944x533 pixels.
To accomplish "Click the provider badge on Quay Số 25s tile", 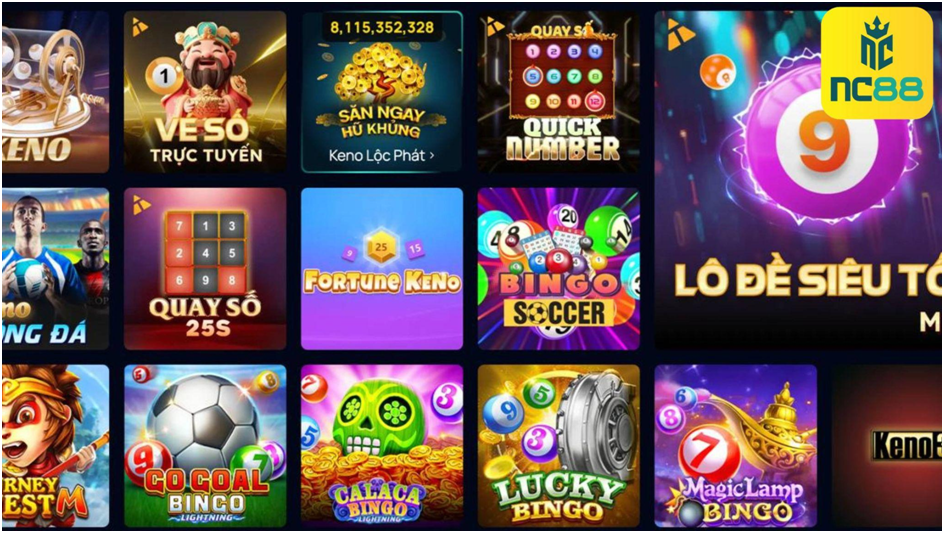I will 141,204.
